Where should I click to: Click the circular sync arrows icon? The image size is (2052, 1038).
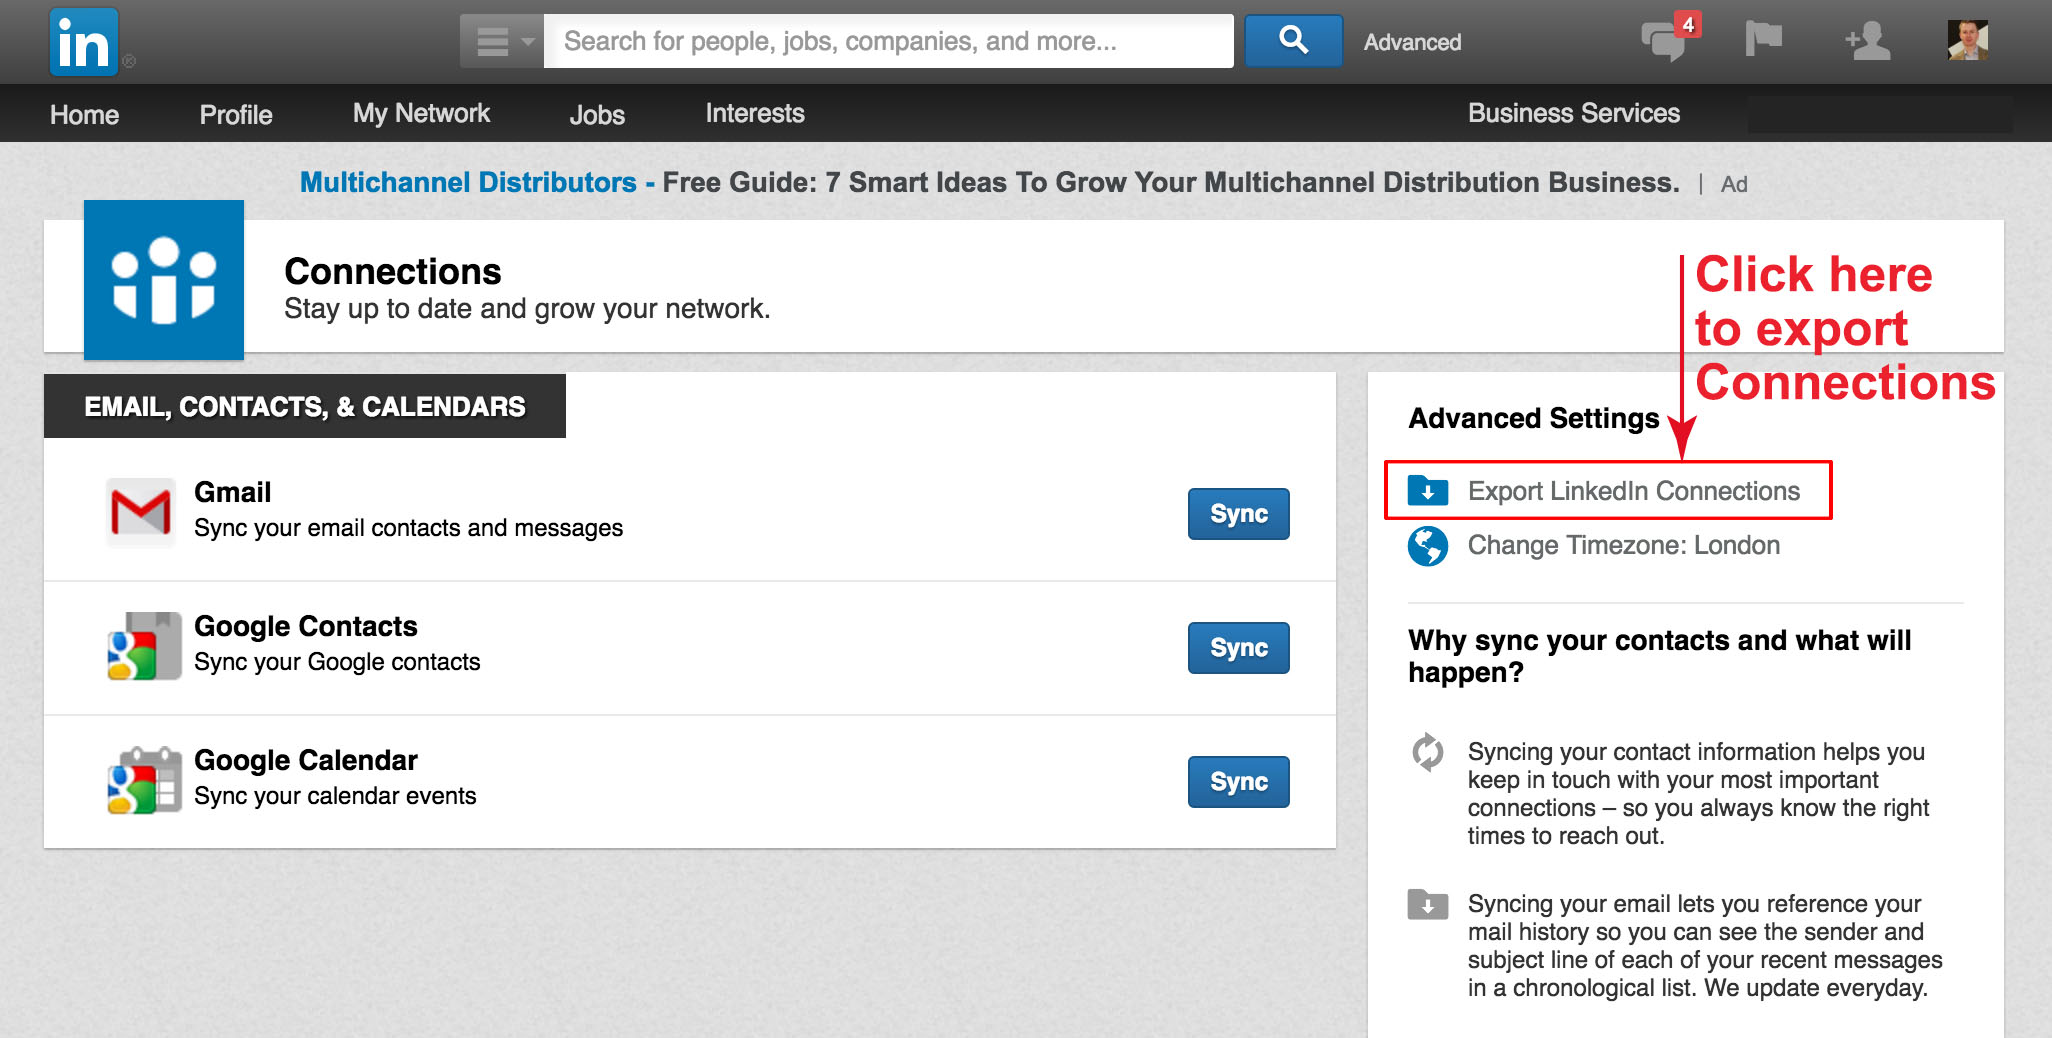pos(1427,752)
